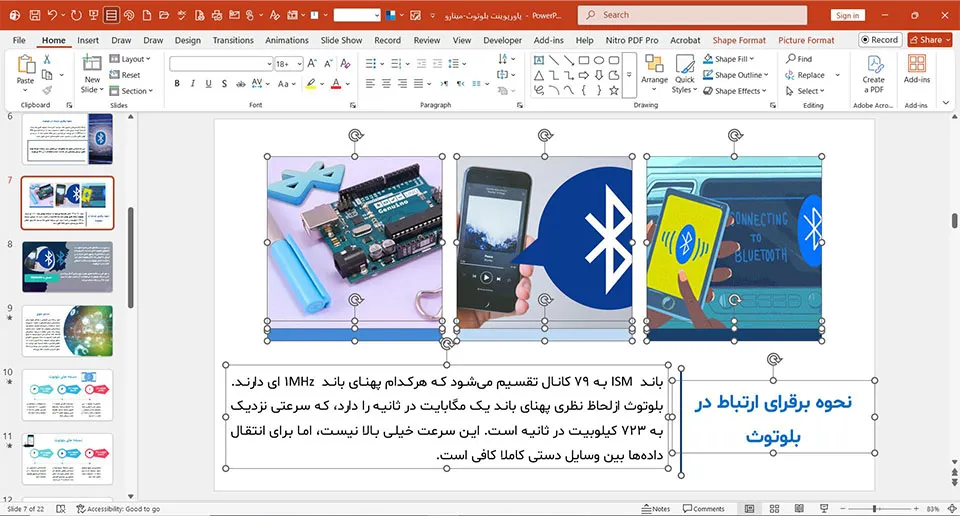Select slide 8 thumbnail
Viewport: 960px width, 516px height.
click(67, 267)
